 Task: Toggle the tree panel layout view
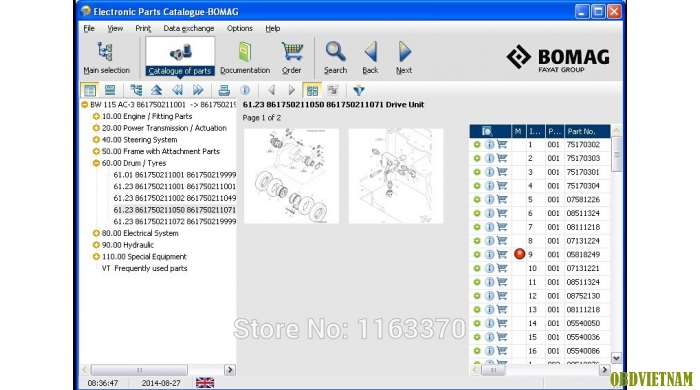(x=90, y=90)
